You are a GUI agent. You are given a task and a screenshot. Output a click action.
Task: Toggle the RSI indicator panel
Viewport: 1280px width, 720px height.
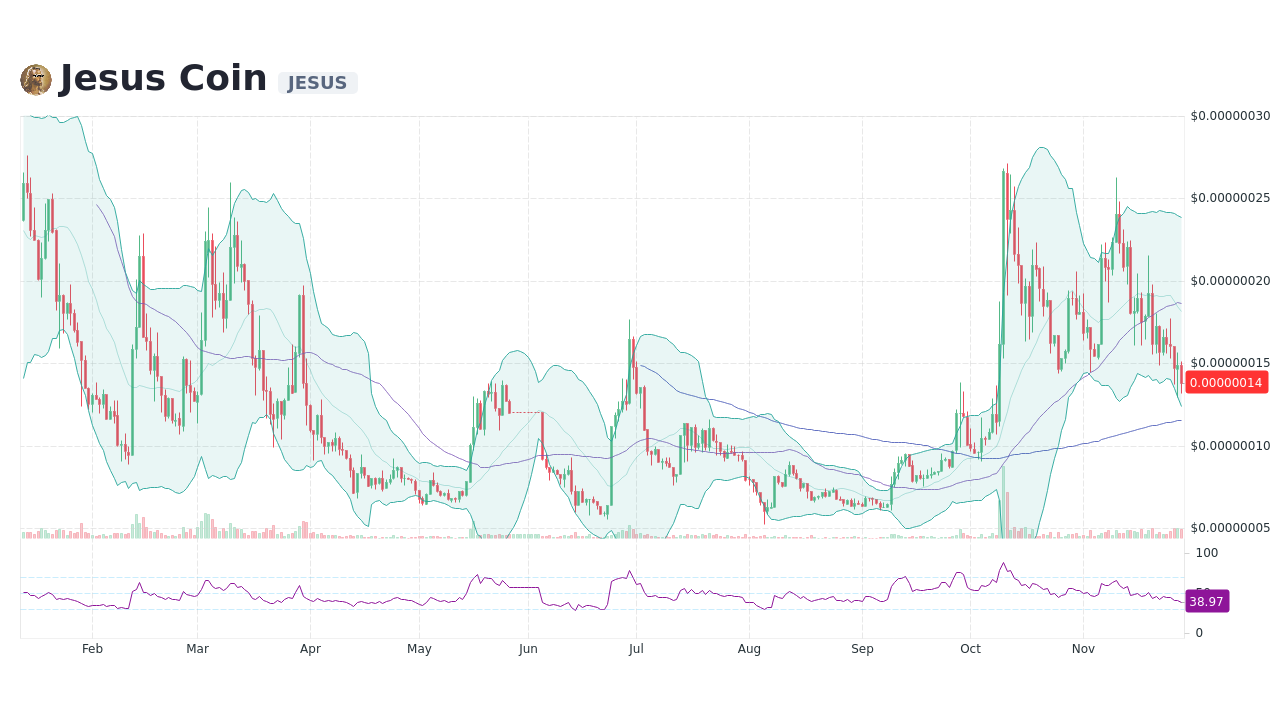600,590
